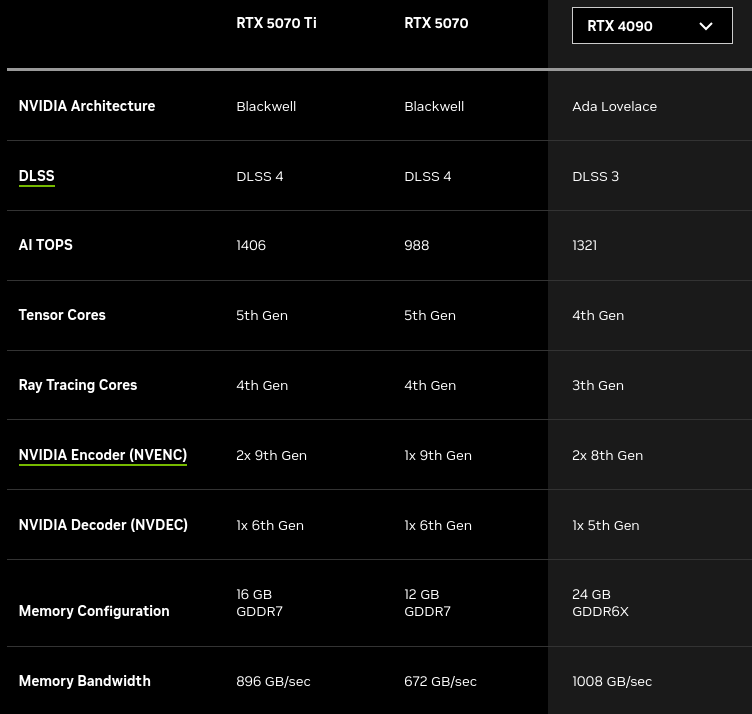Open the DLSS underlined link

[36, 176]
